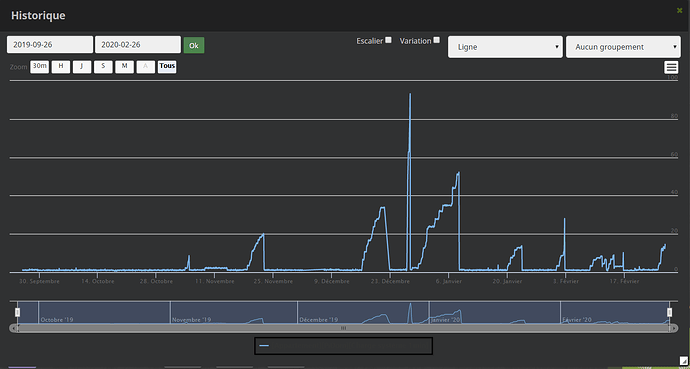Click the resize handle at the dialog corner
Screen dimensions: 690x369
click(x=683, y=361)
